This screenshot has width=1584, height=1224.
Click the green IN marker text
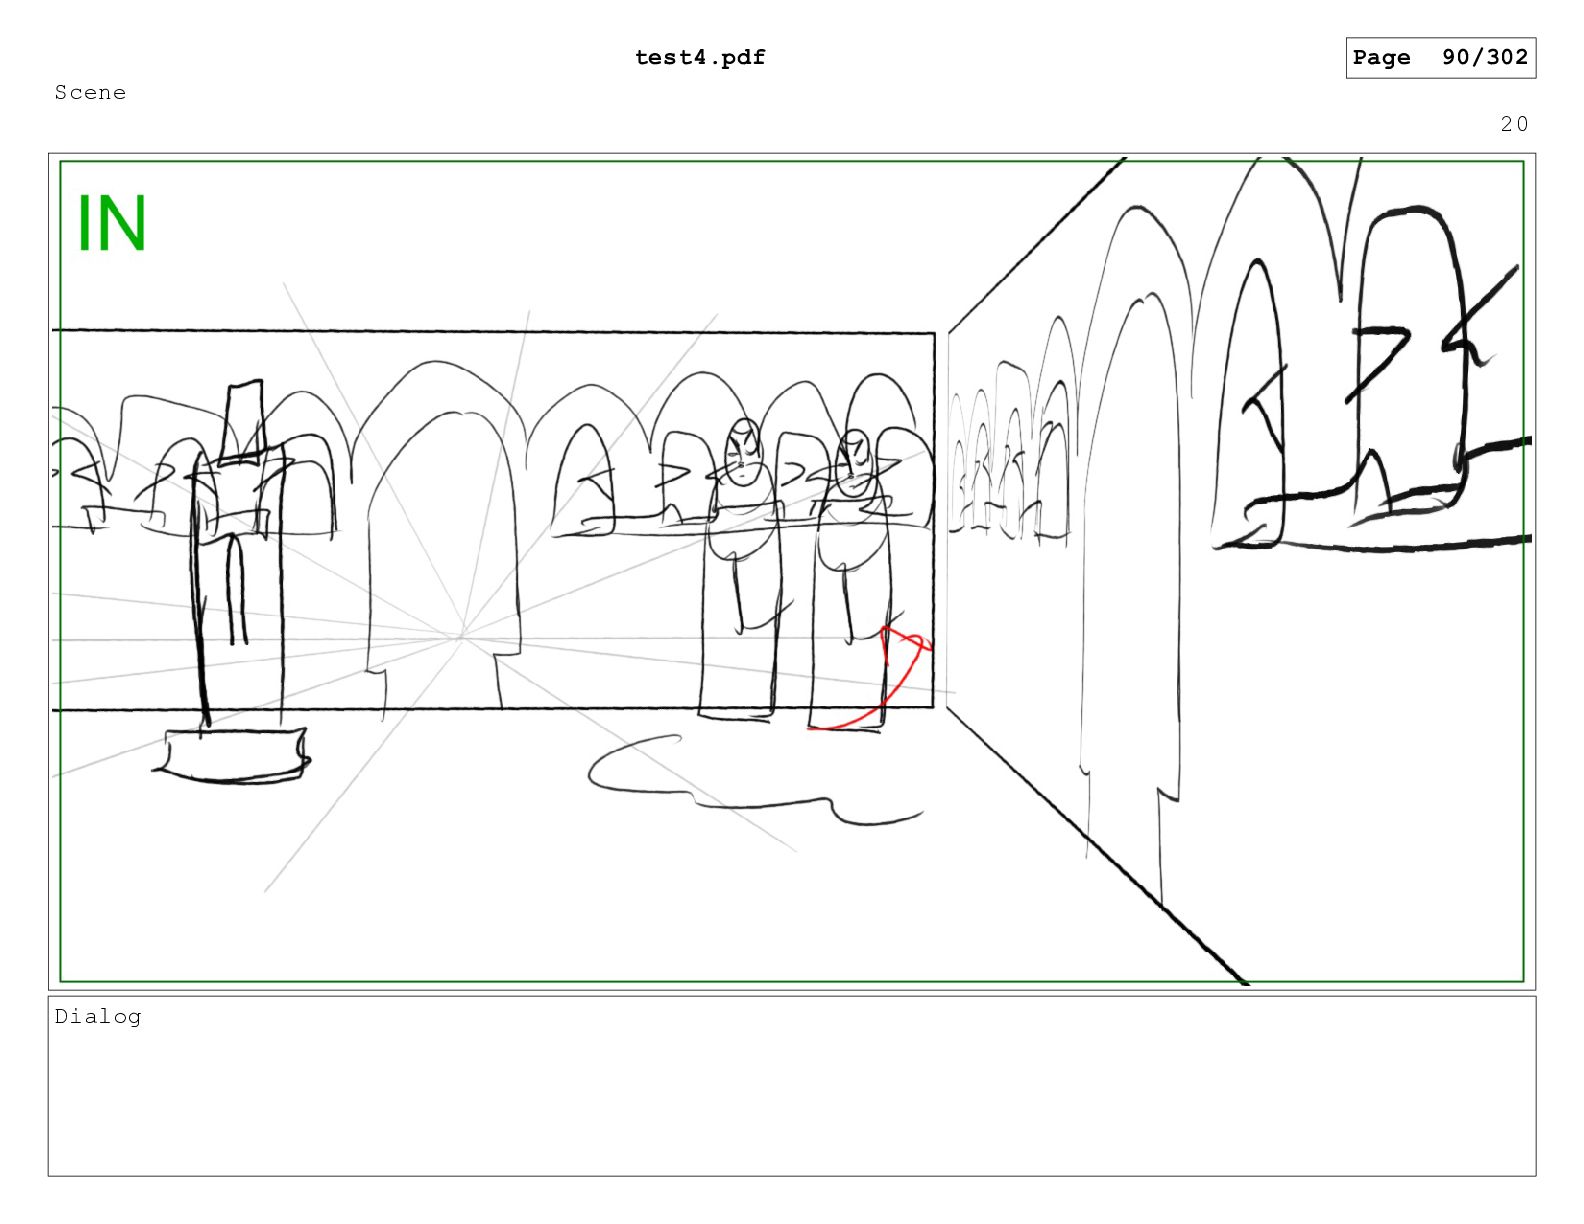[x=112, y=223]
